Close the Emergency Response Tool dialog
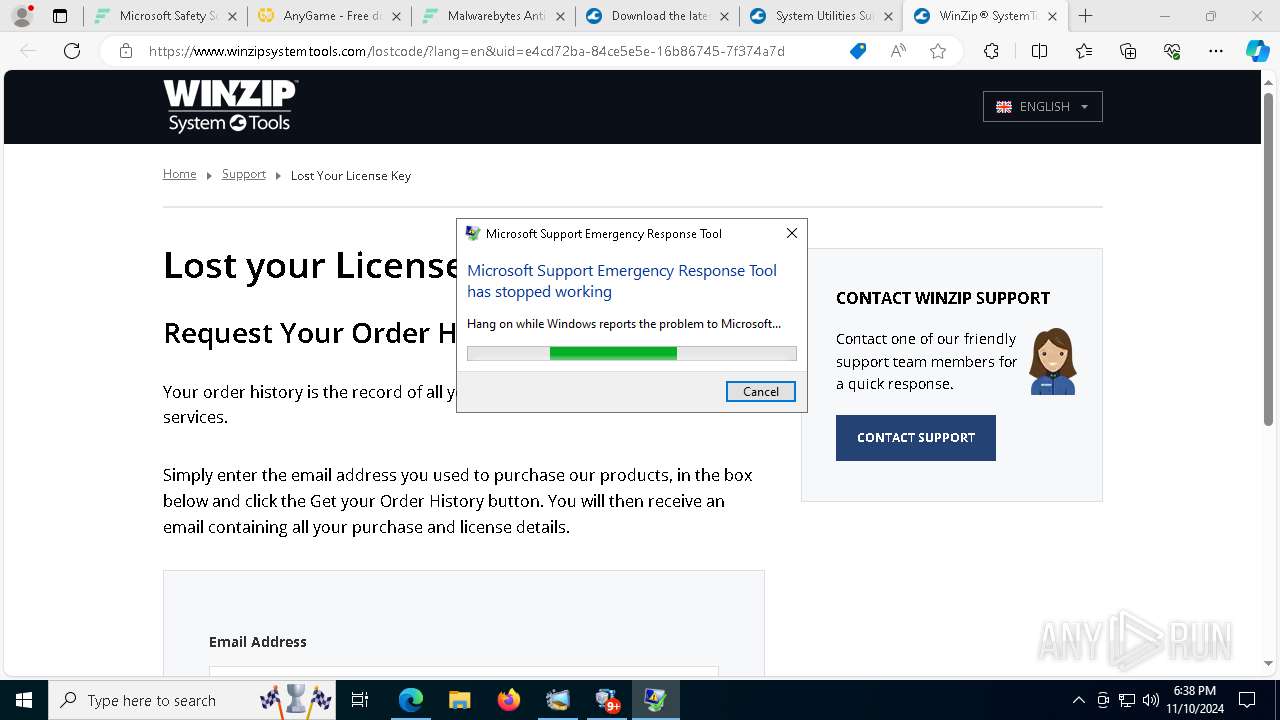Viewport: 1280px width, 720px height. [791, 233]
